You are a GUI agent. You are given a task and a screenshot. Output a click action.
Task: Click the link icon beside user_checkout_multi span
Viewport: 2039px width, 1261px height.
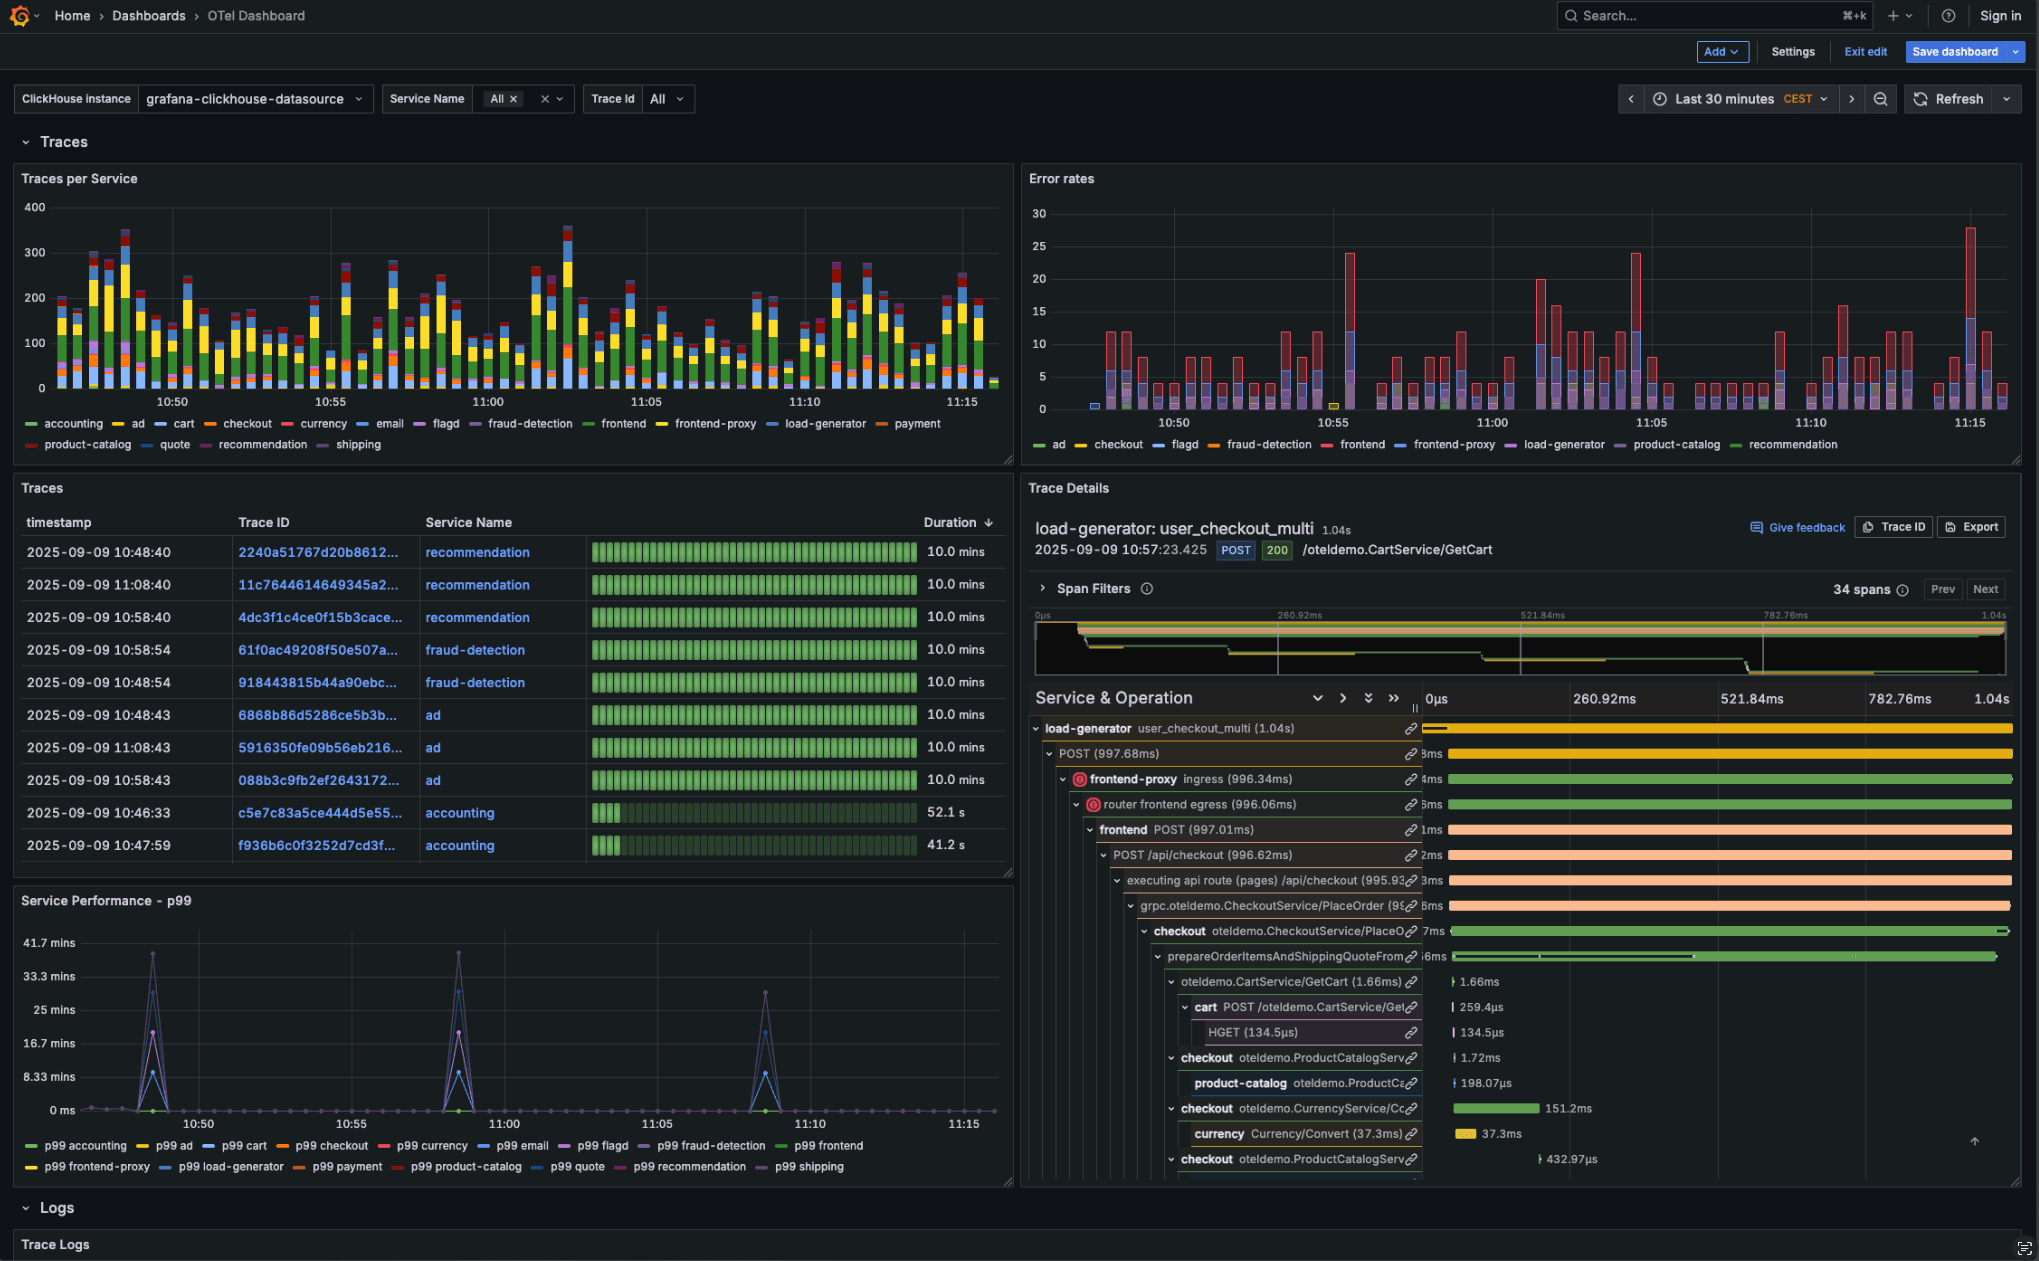pyautogui.click(x=1410, y=728)
